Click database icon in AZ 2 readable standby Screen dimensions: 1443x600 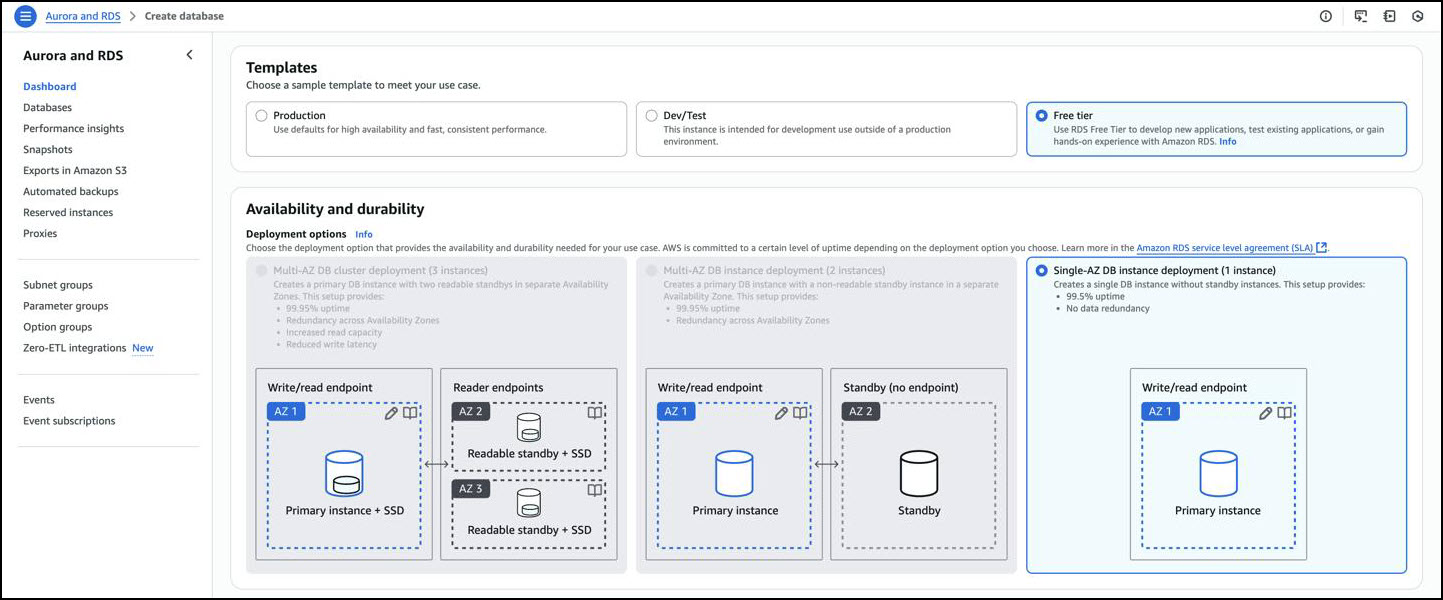[x=529, y=427]
